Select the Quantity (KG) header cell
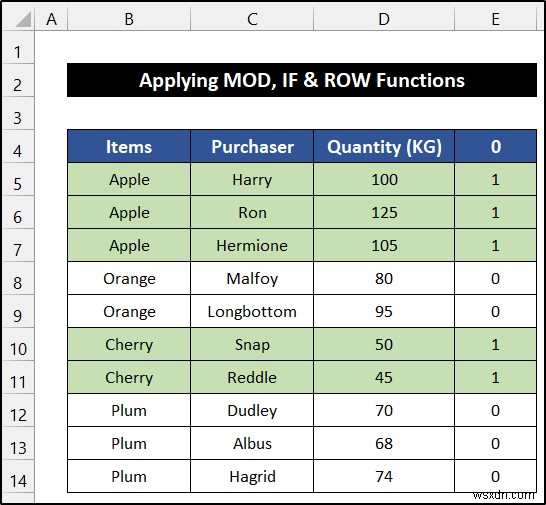 (x=384, y=146)
